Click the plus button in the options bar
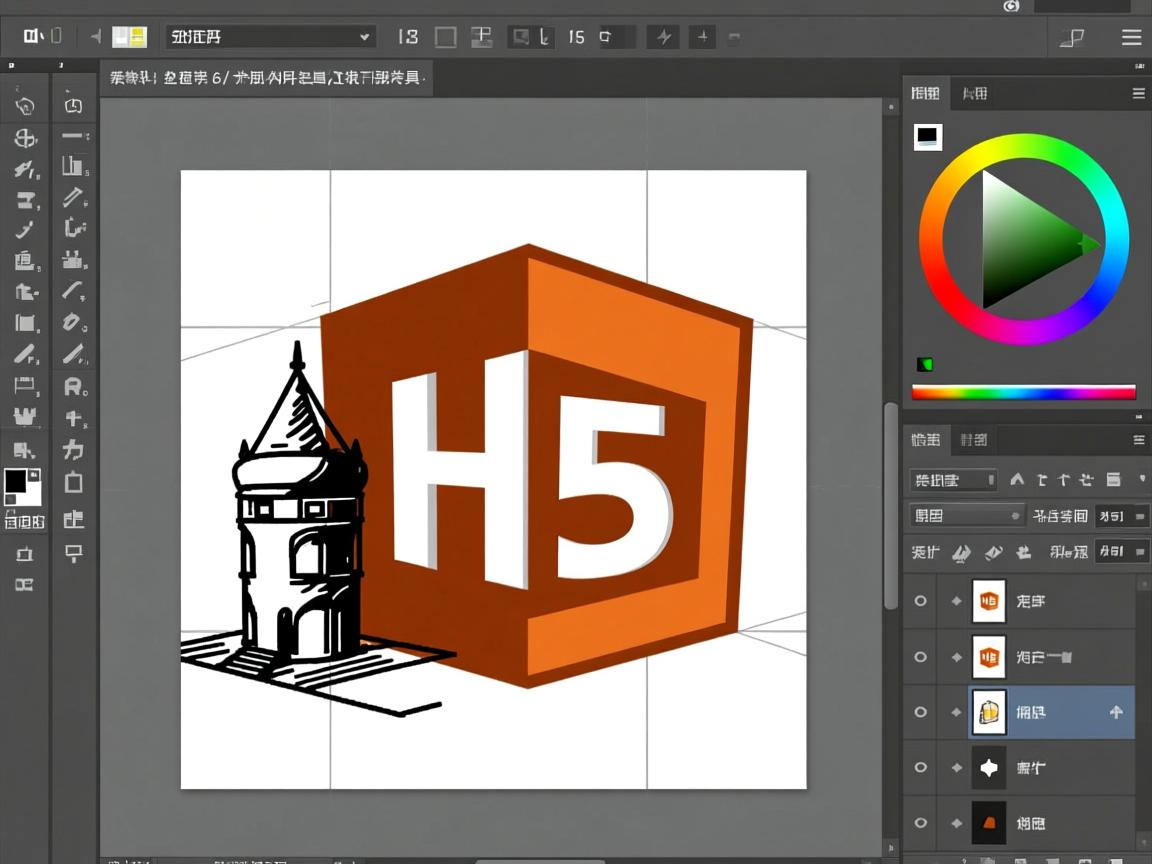The width and height of the screenshot is (1152, 864). (702, 37)
